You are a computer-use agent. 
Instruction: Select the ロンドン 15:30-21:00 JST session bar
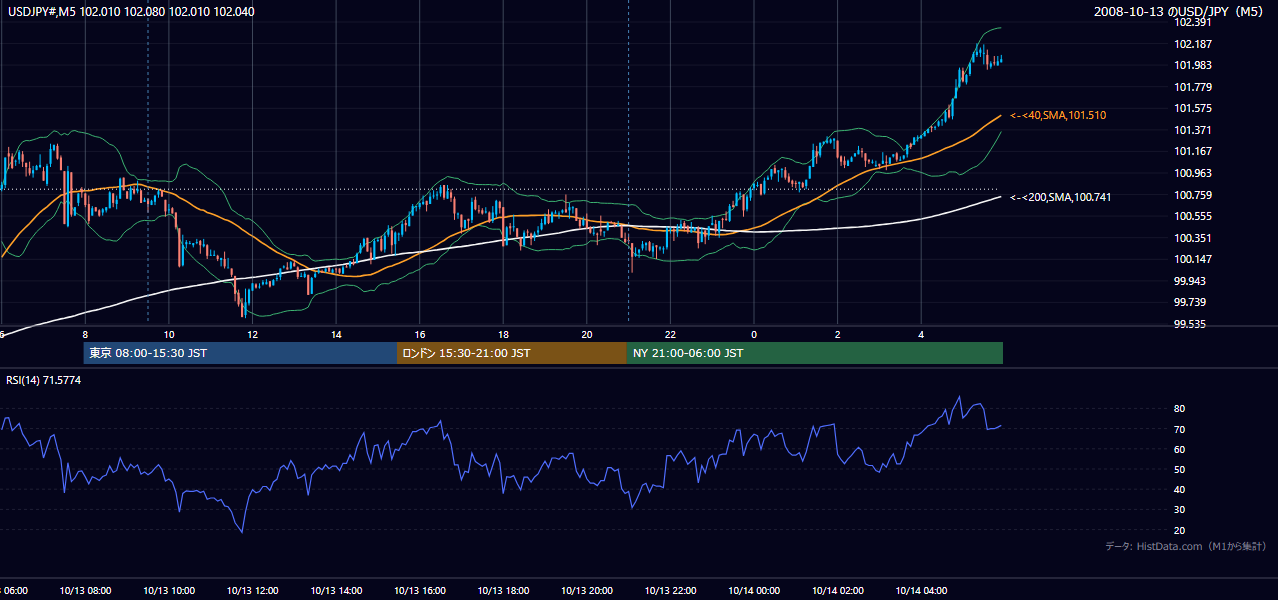[x=511, y=353]
